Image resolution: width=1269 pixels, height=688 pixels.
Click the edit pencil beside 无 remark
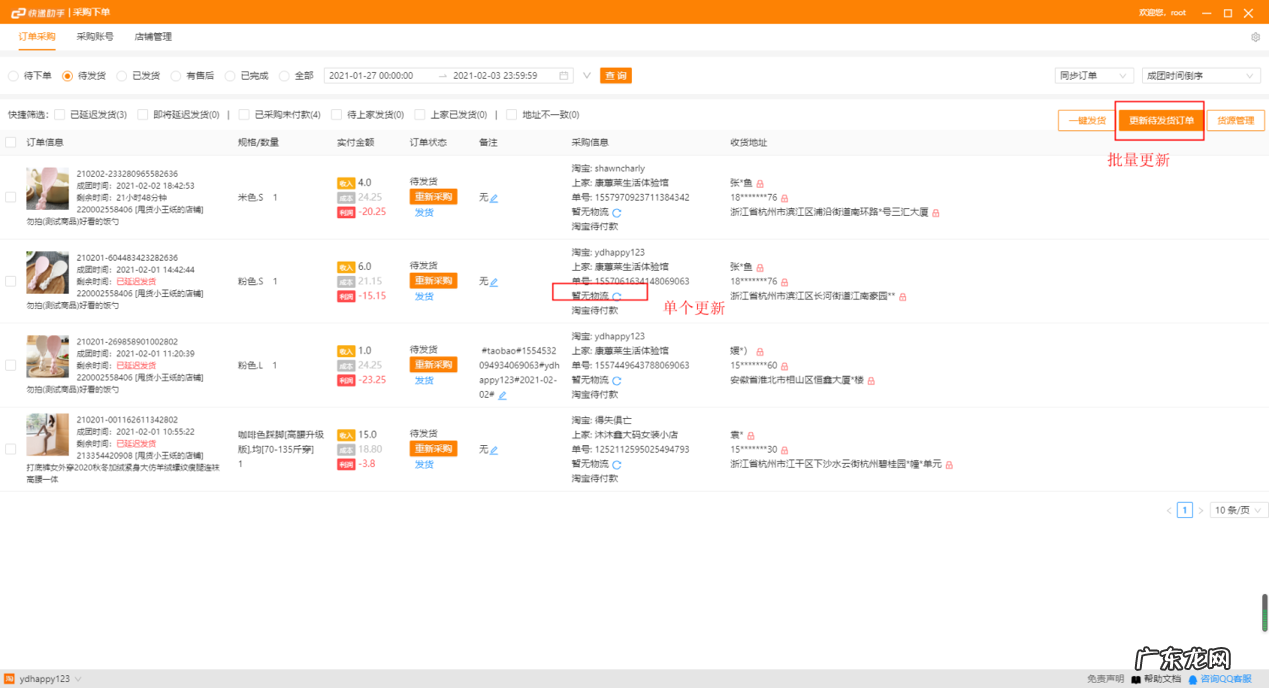[492, 197]
